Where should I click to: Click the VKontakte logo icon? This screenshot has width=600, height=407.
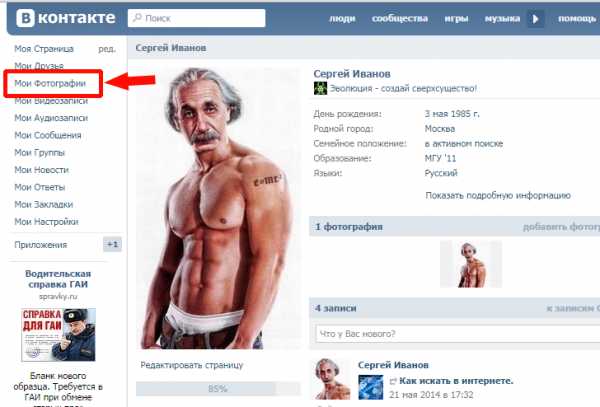(x=26, y=18)
